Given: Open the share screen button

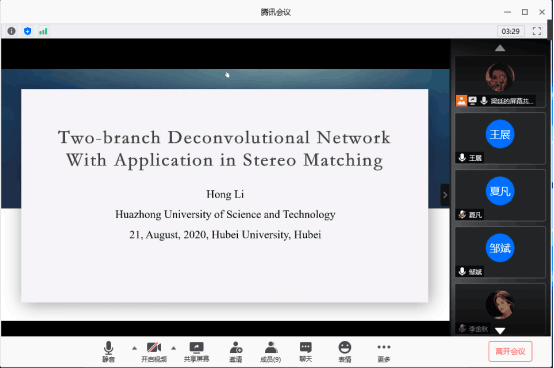Looking at the screenshot, I should tap(196, 352).
